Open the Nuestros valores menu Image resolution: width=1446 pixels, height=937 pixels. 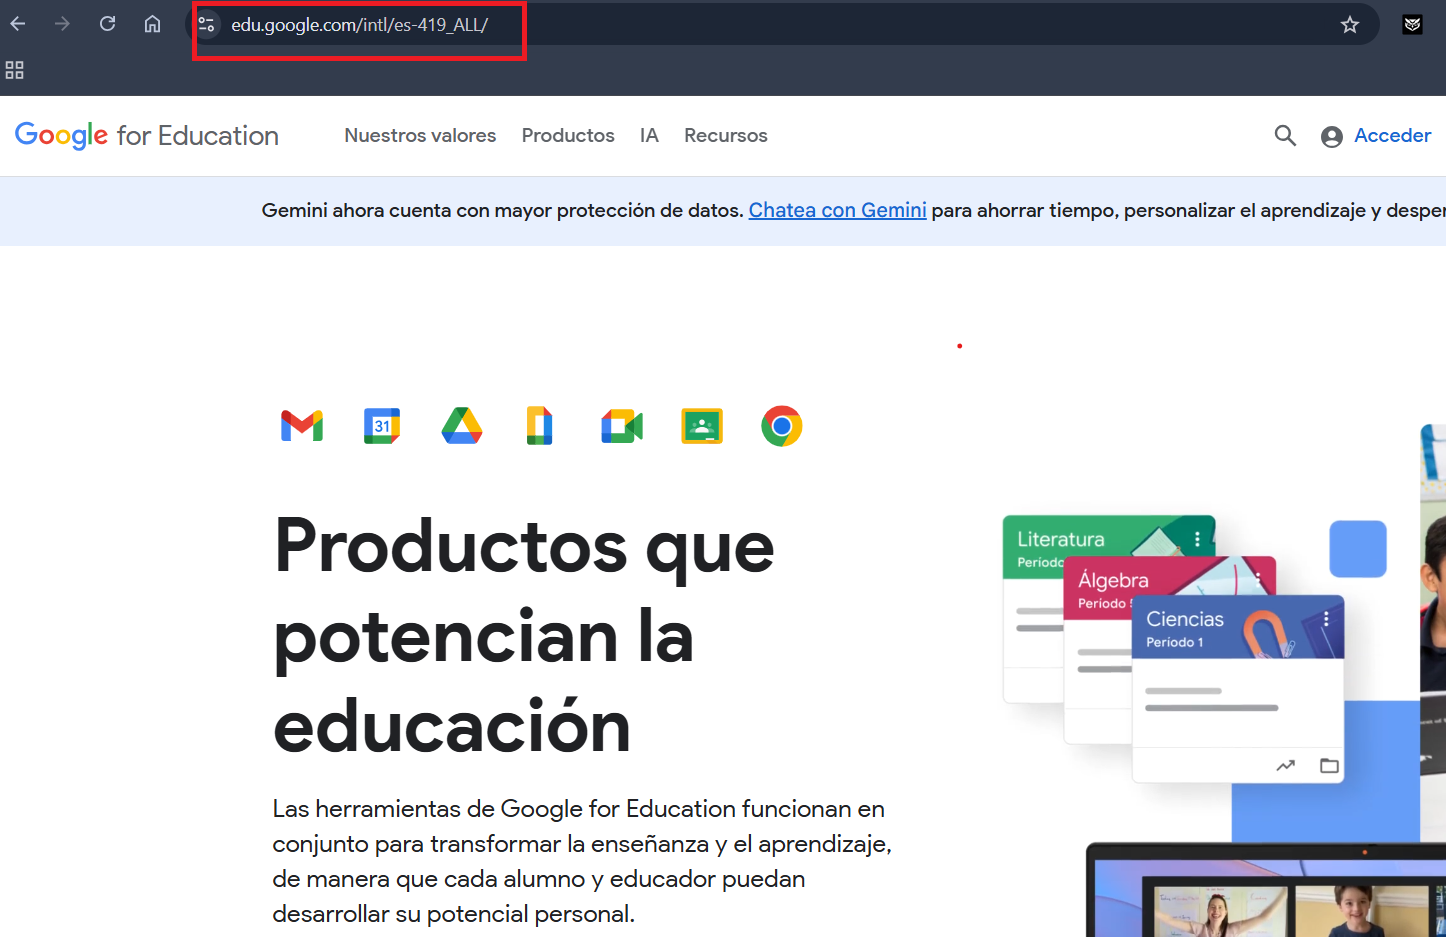[420, 136]
